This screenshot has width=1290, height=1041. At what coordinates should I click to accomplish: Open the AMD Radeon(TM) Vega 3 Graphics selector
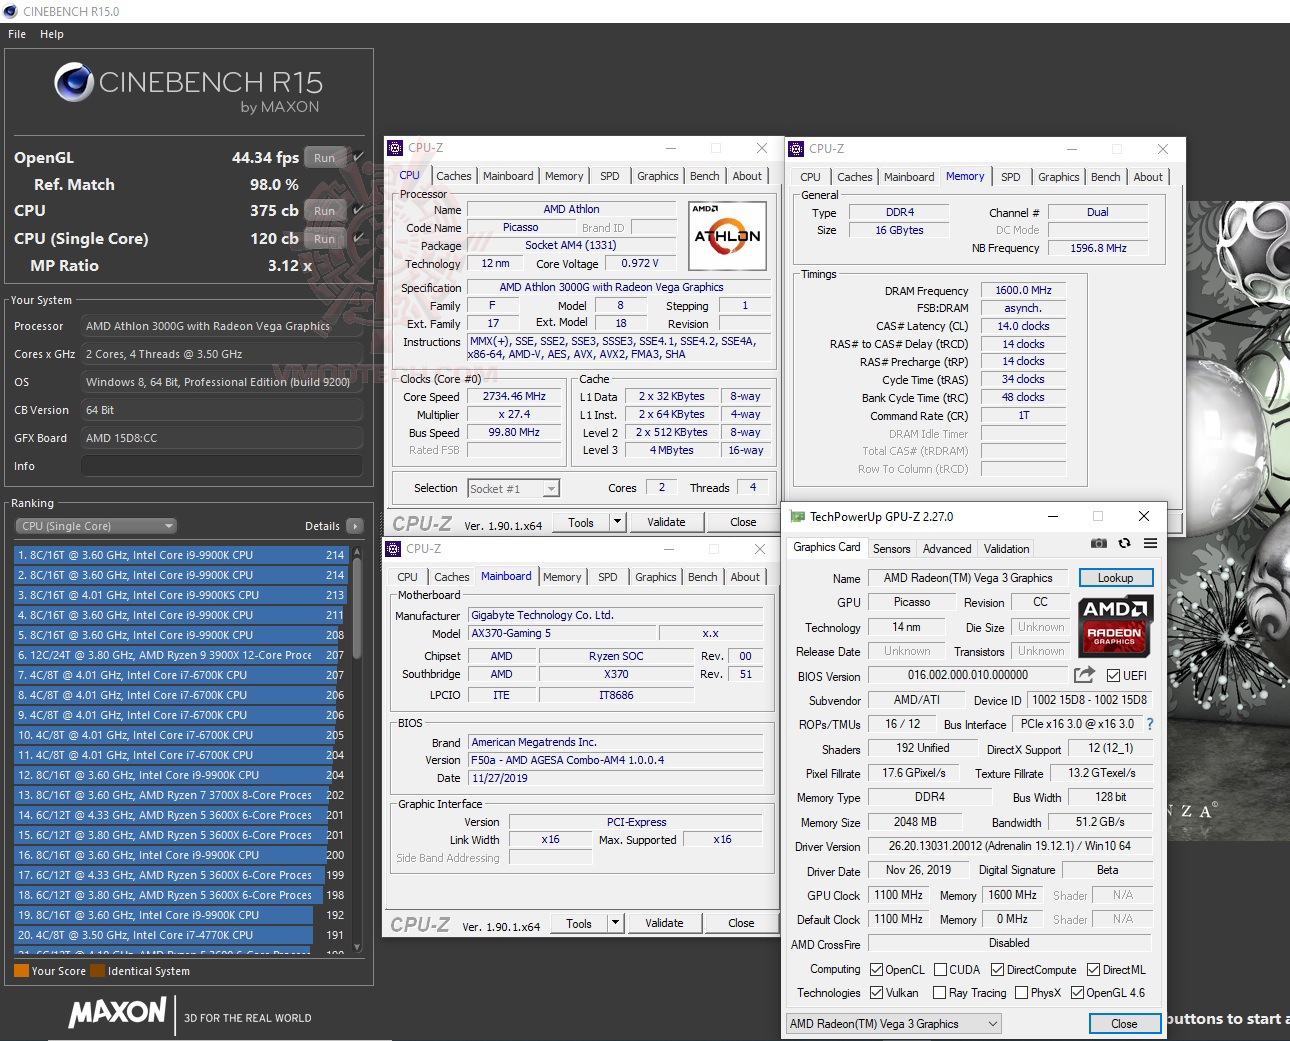(894, 1024)
